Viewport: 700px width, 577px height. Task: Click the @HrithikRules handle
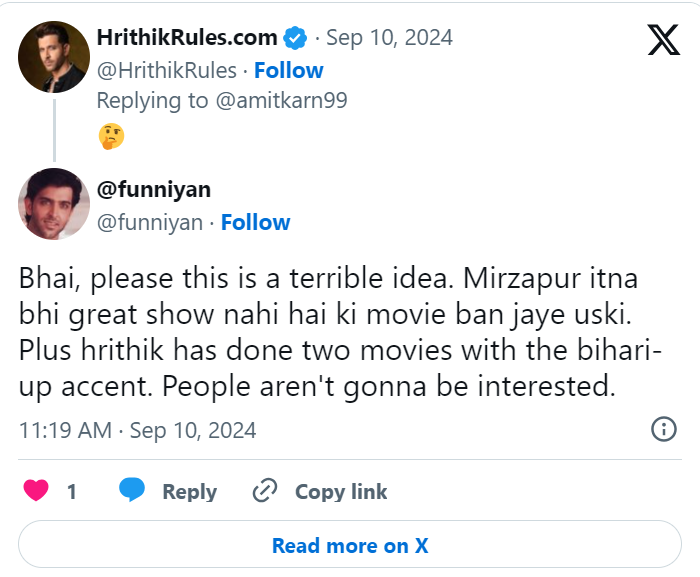(x=167, y=70)
